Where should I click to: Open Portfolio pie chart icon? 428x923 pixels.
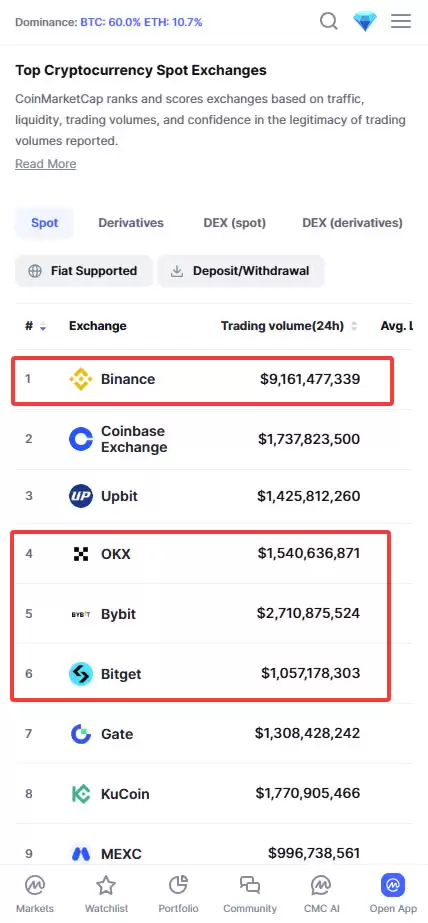coord(178,885)
